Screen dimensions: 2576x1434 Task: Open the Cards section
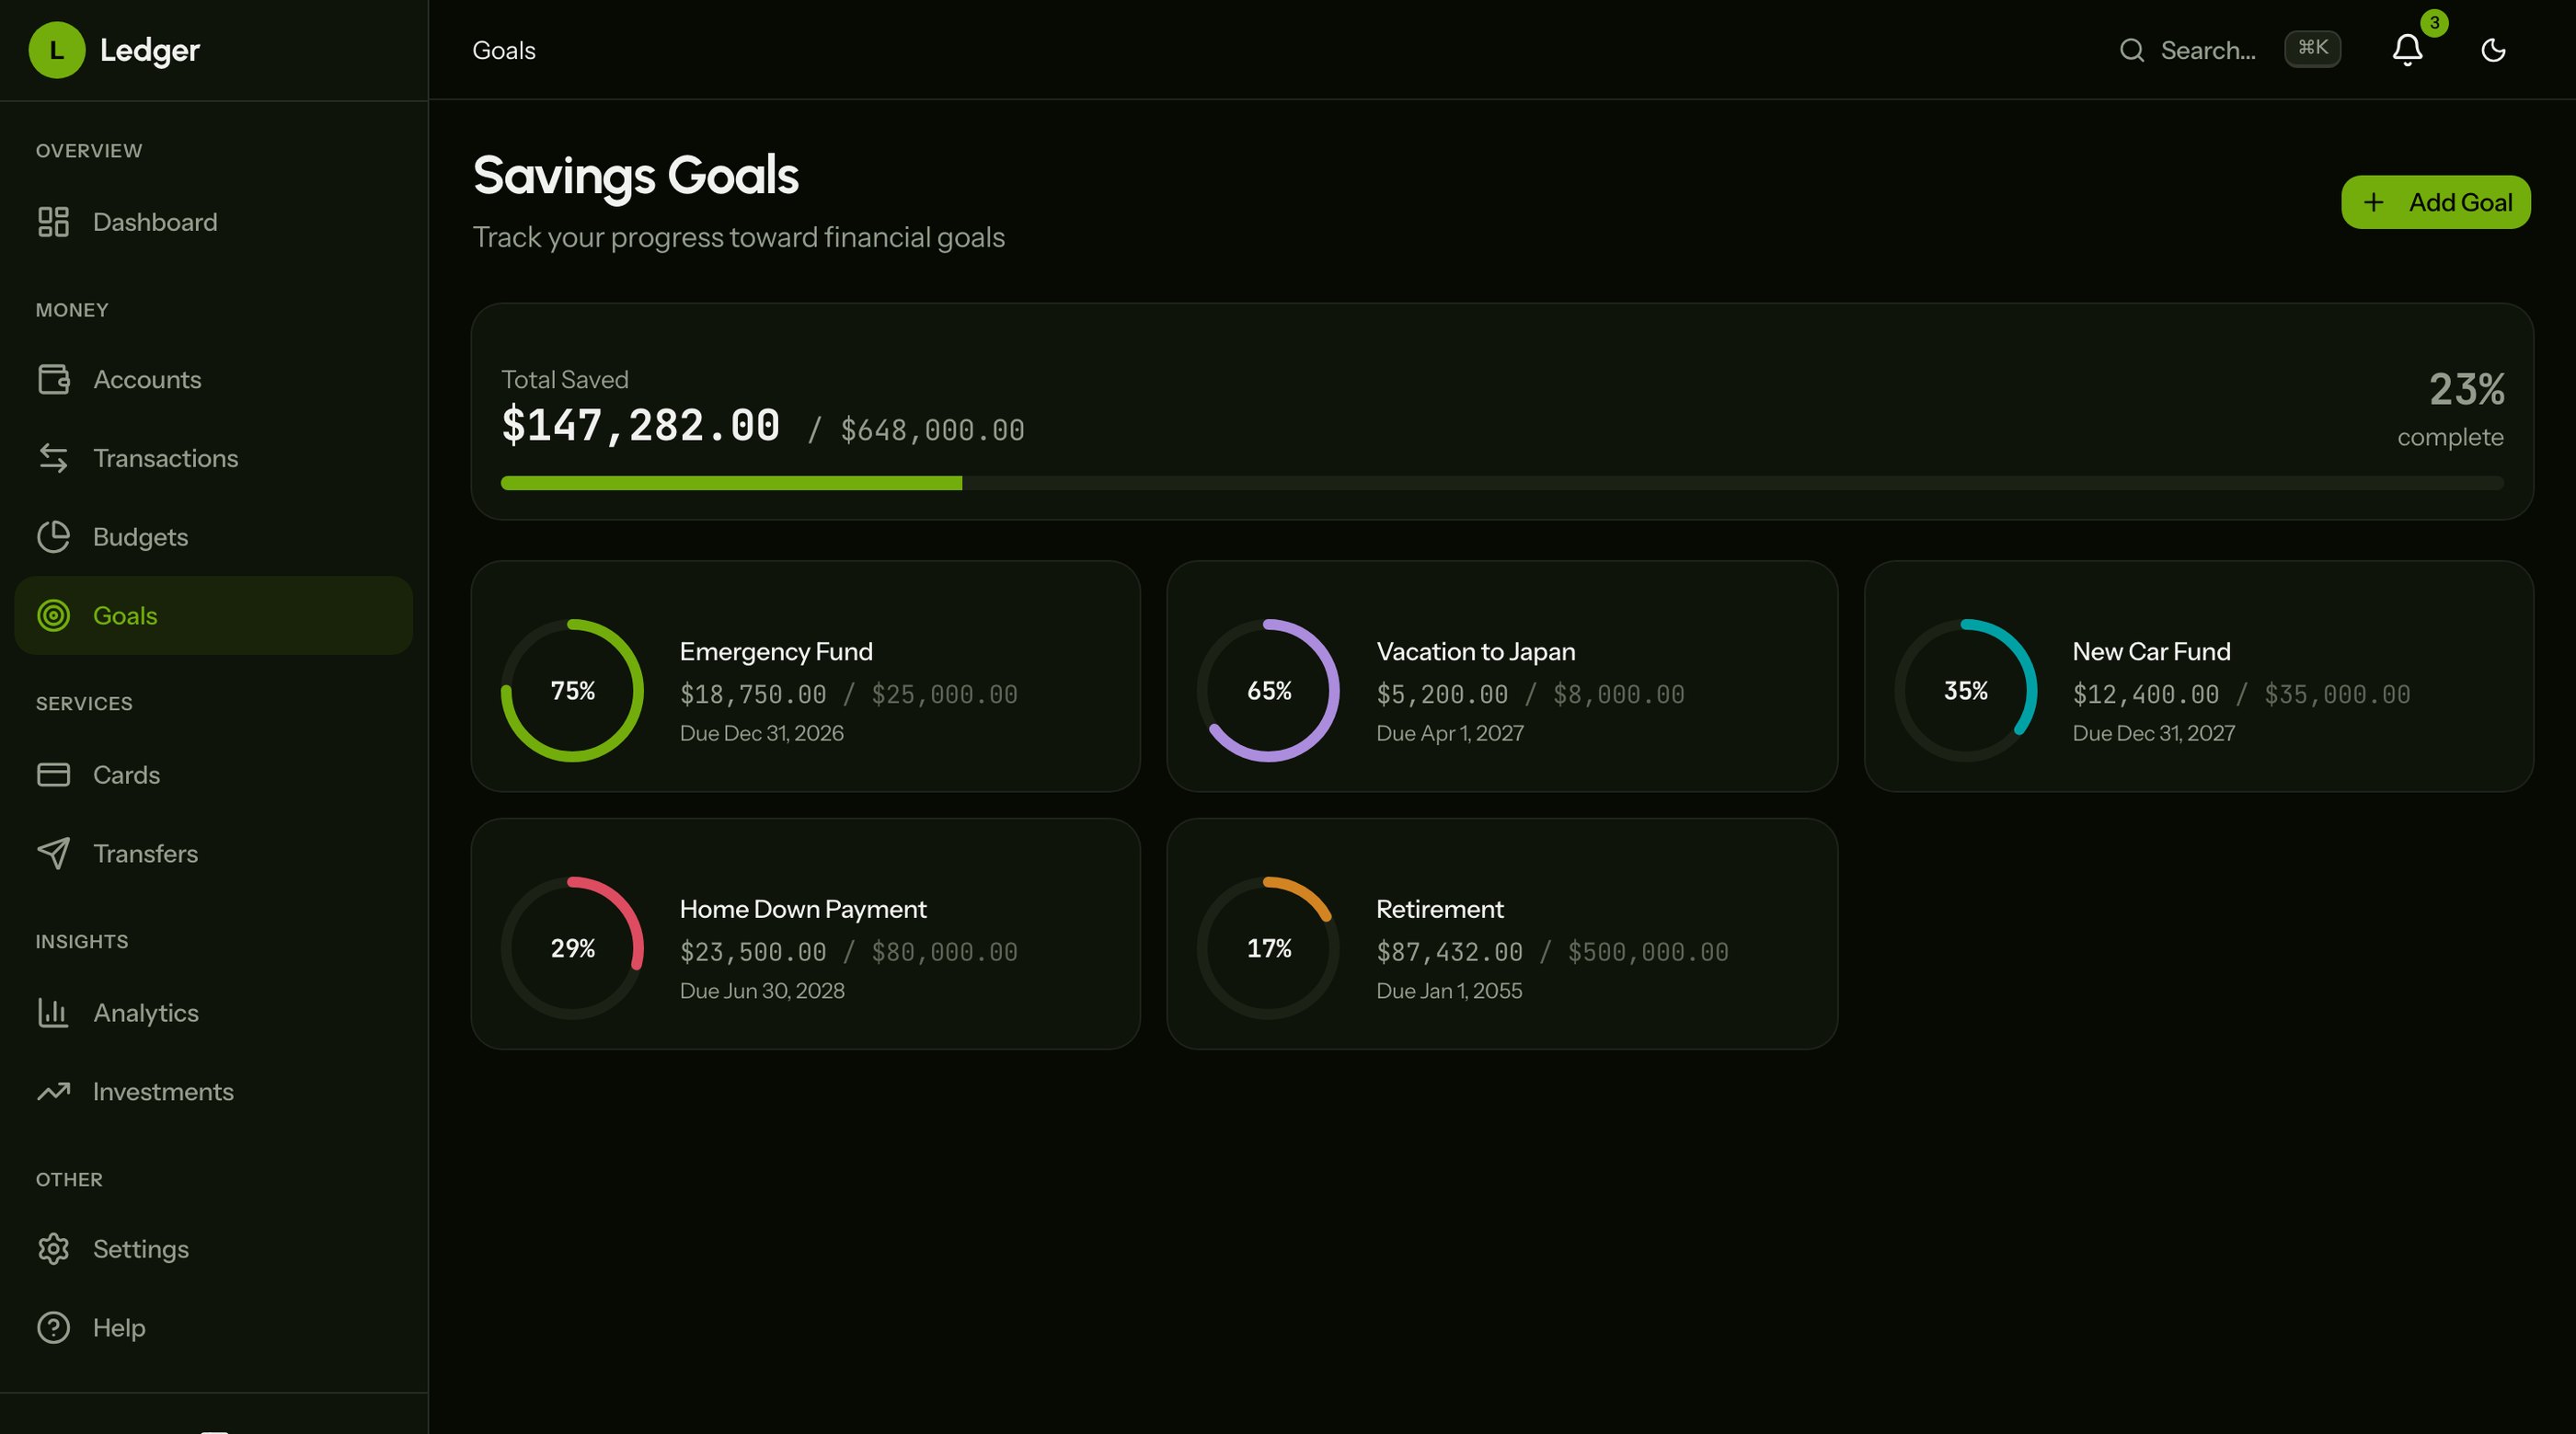pyautogui.click(x=214, y=775)
